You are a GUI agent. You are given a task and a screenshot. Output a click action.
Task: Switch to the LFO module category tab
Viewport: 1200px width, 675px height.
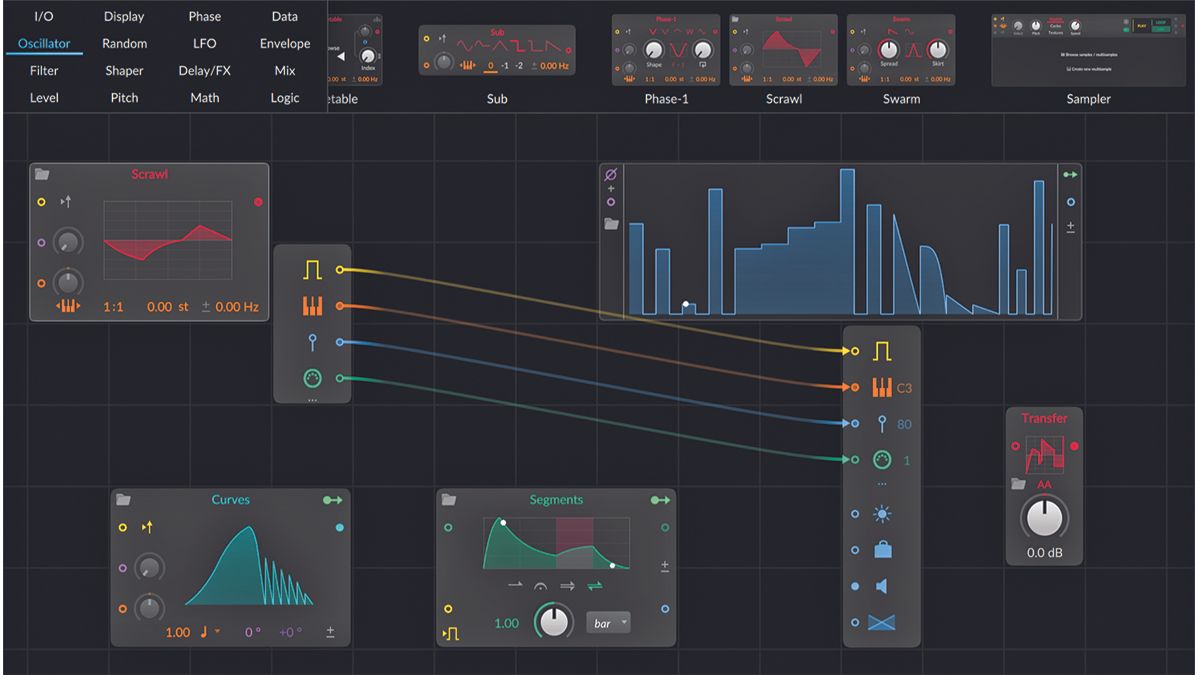coord(204,43)
